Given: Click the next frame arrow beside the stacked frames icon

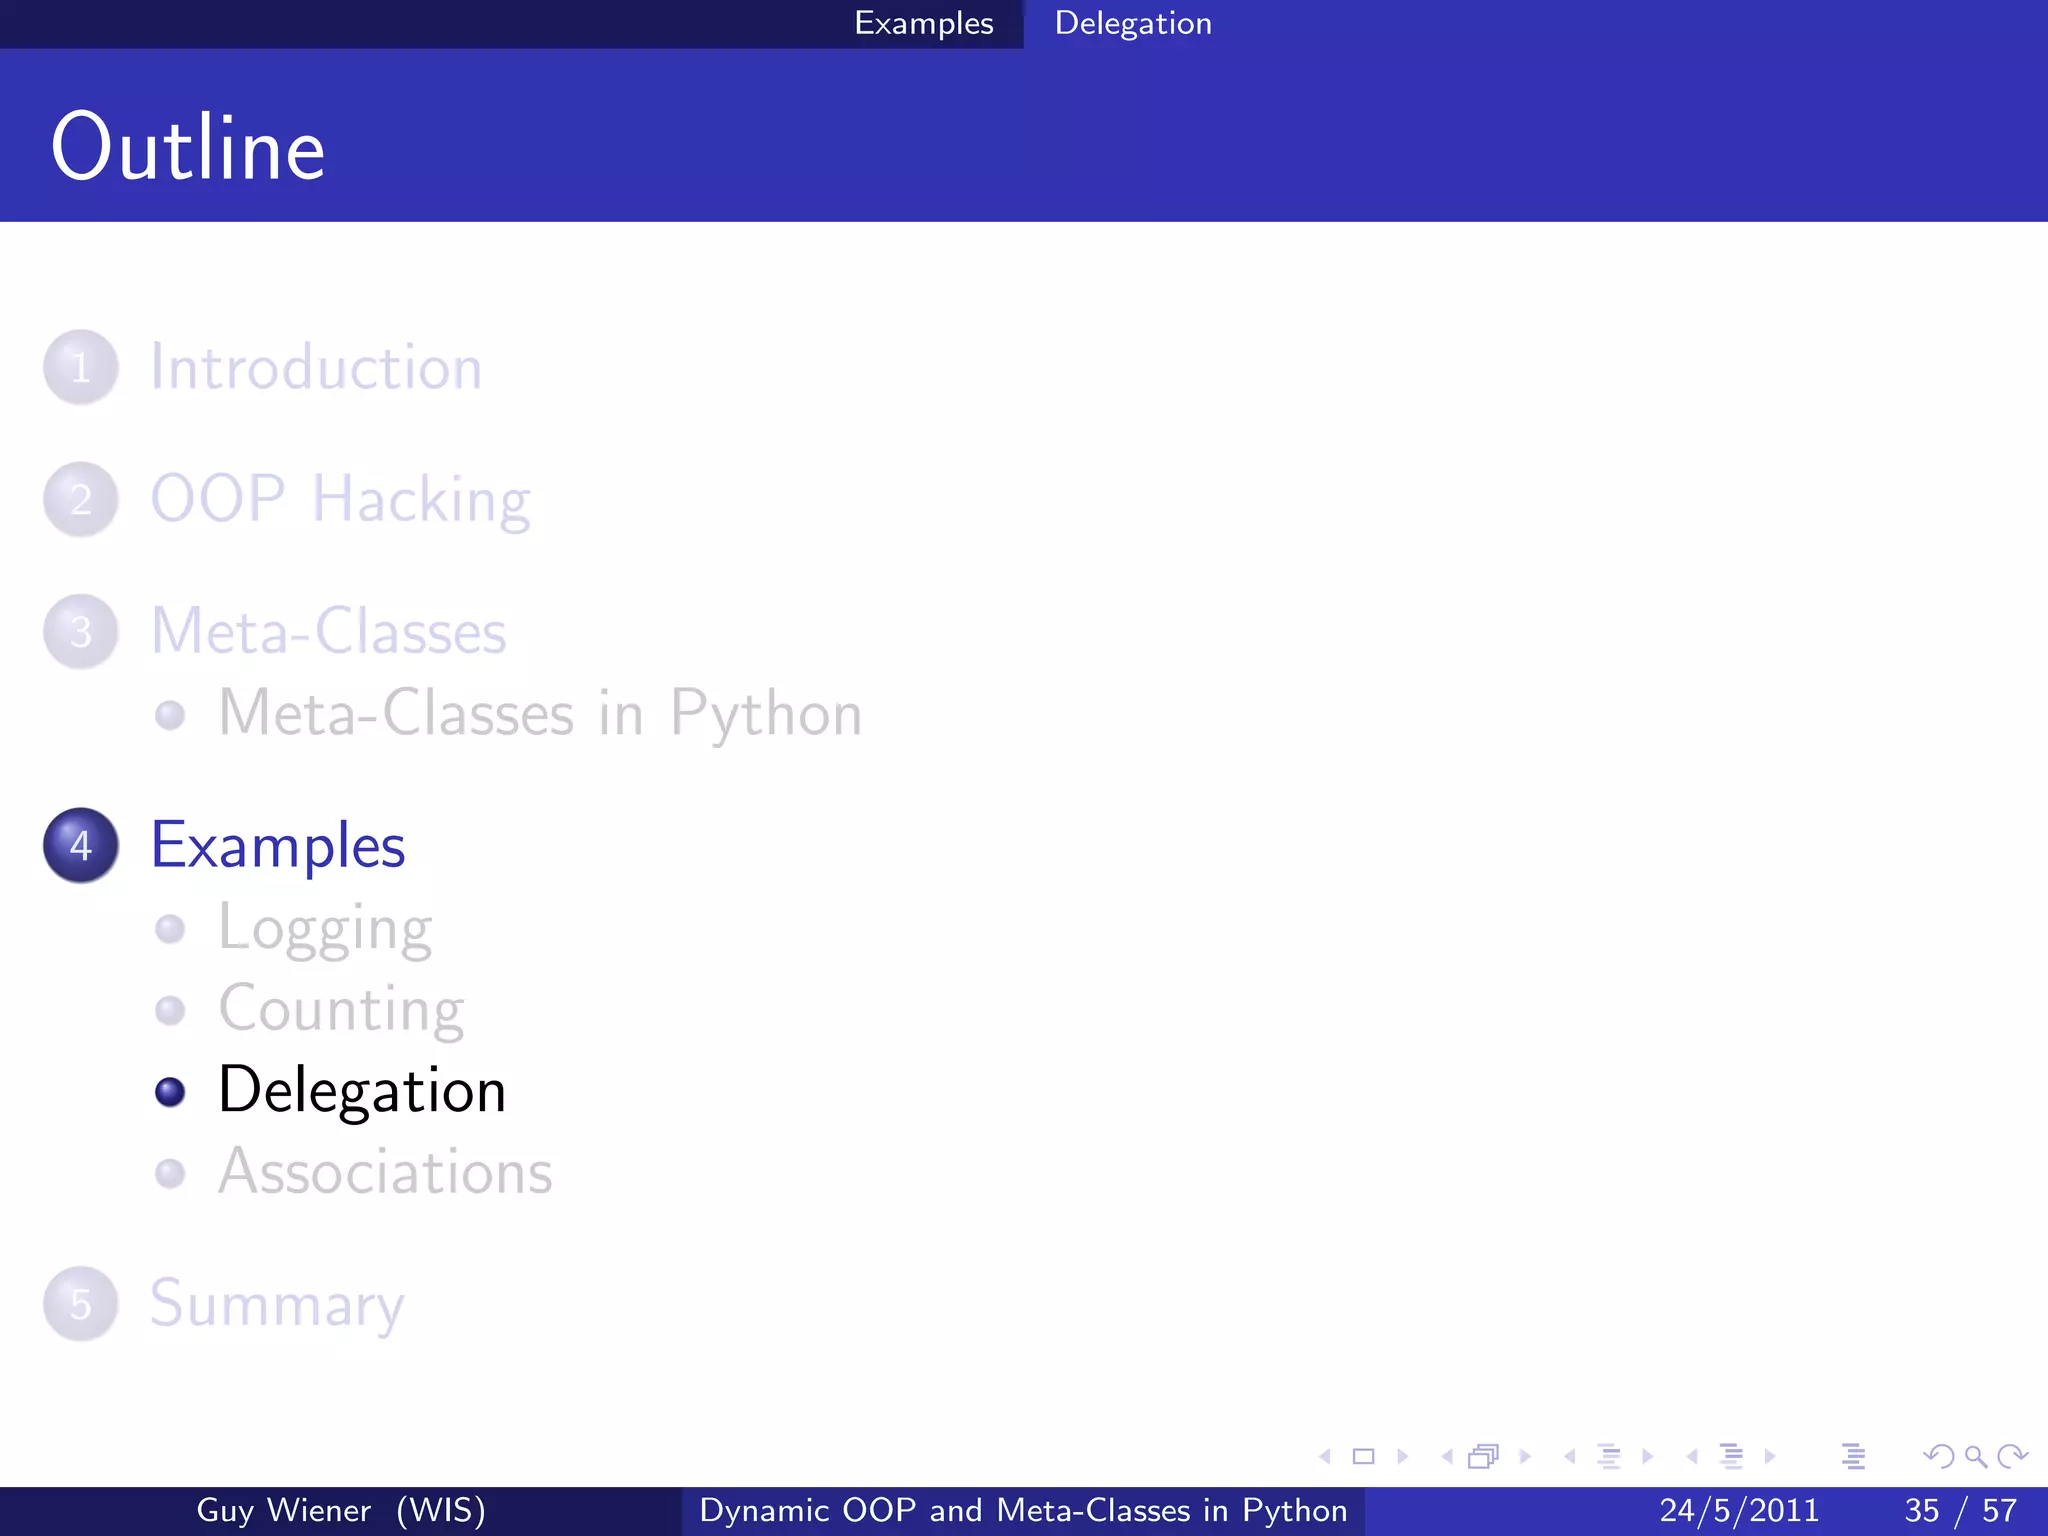Looking at the screenshot, I should [x=1525, y=1457].
